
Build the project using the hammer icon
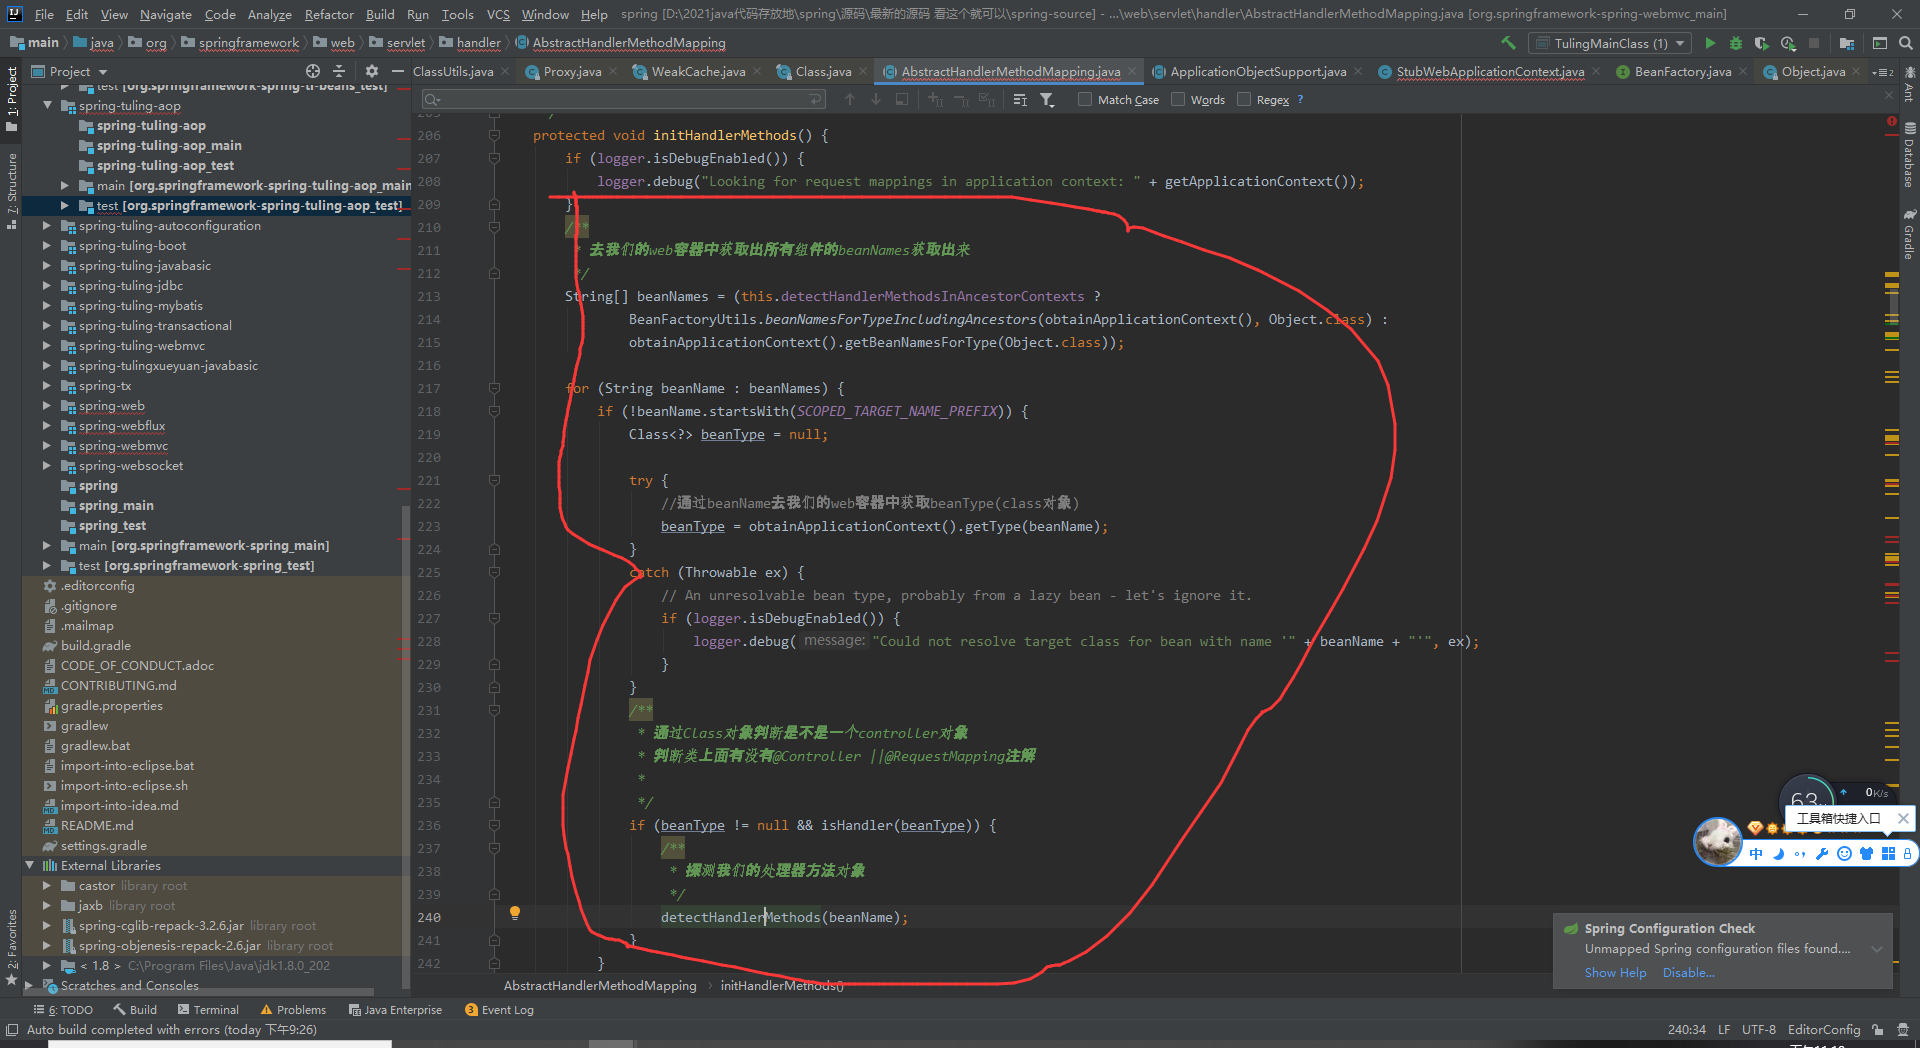1508,43
